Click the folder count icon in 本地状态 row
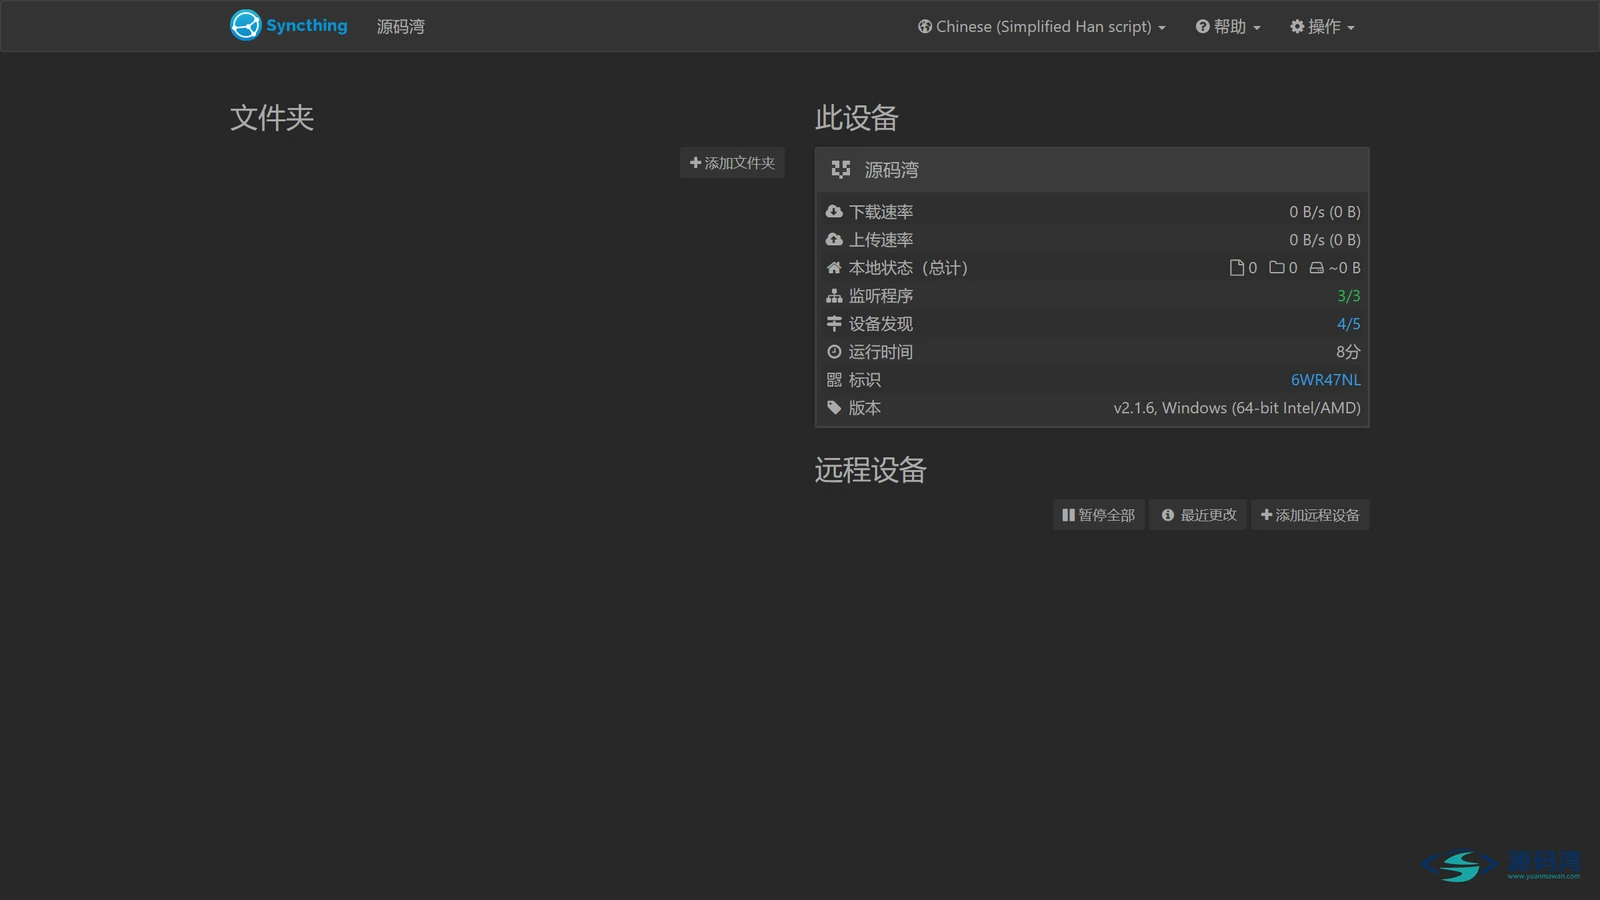1600x900 pixels. 1277,268
